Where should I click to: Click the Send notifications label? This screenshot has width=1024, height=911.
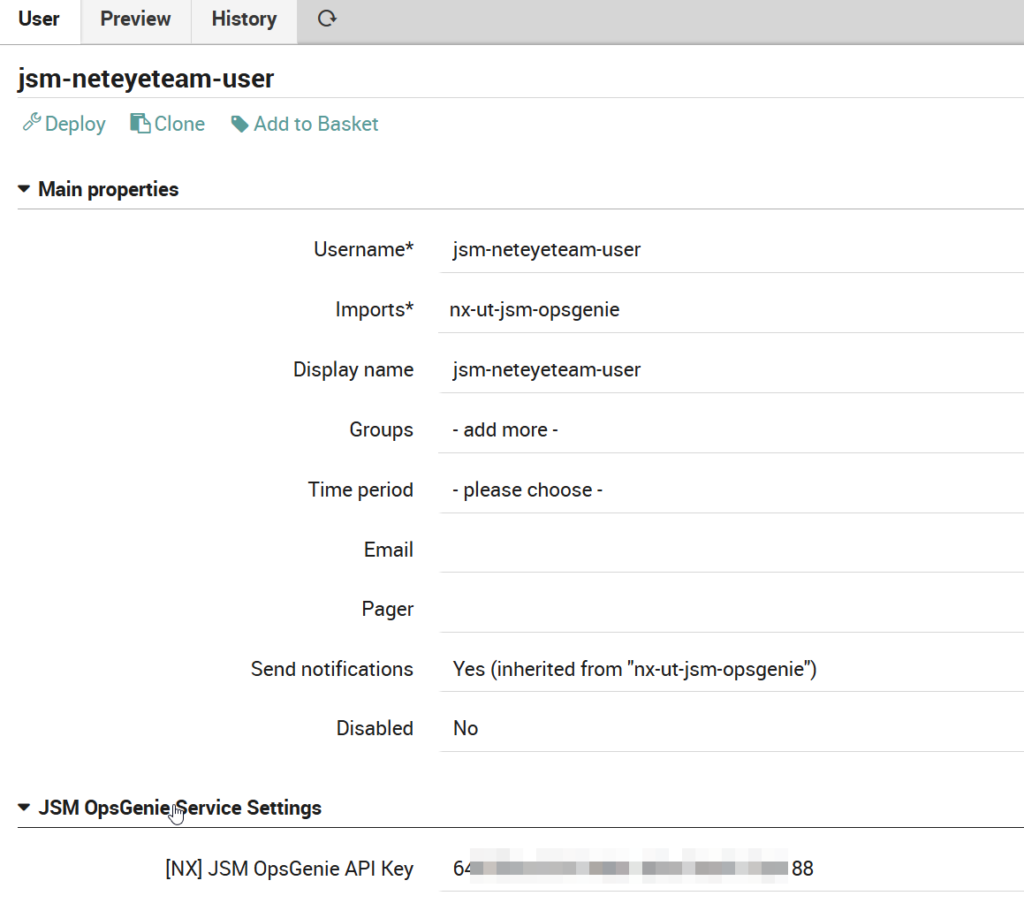332,669
